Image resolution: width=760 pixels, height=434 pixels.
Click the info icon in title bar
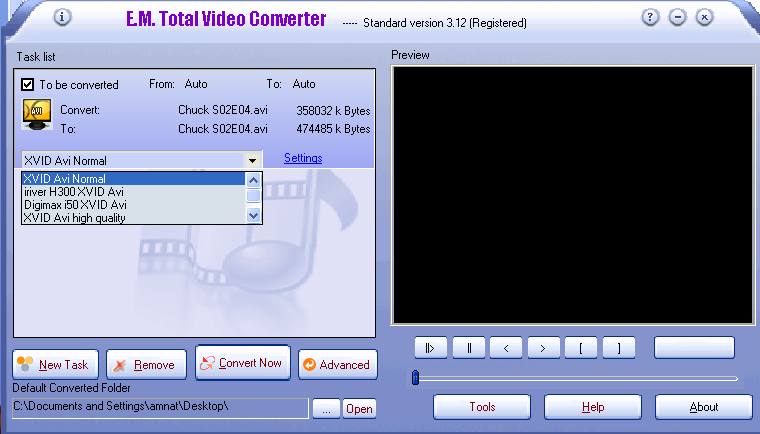[x=62, y=17]
